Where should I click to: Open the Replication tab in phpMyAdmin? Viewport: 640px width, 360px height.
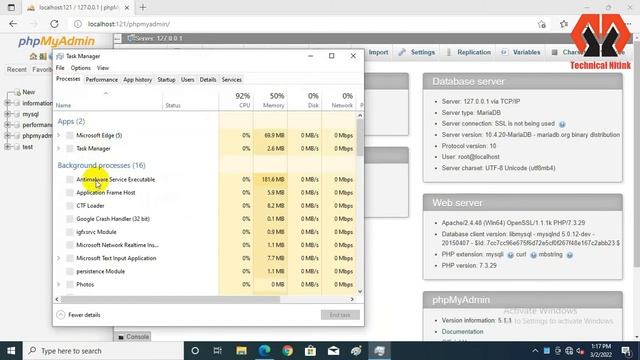click(469, 52)
